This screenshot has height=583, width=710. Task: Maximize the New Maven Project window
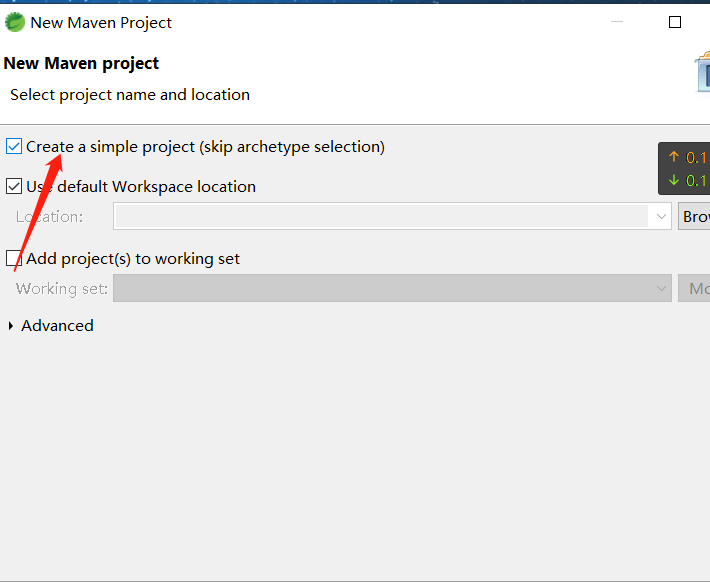(x=675, y=22)
